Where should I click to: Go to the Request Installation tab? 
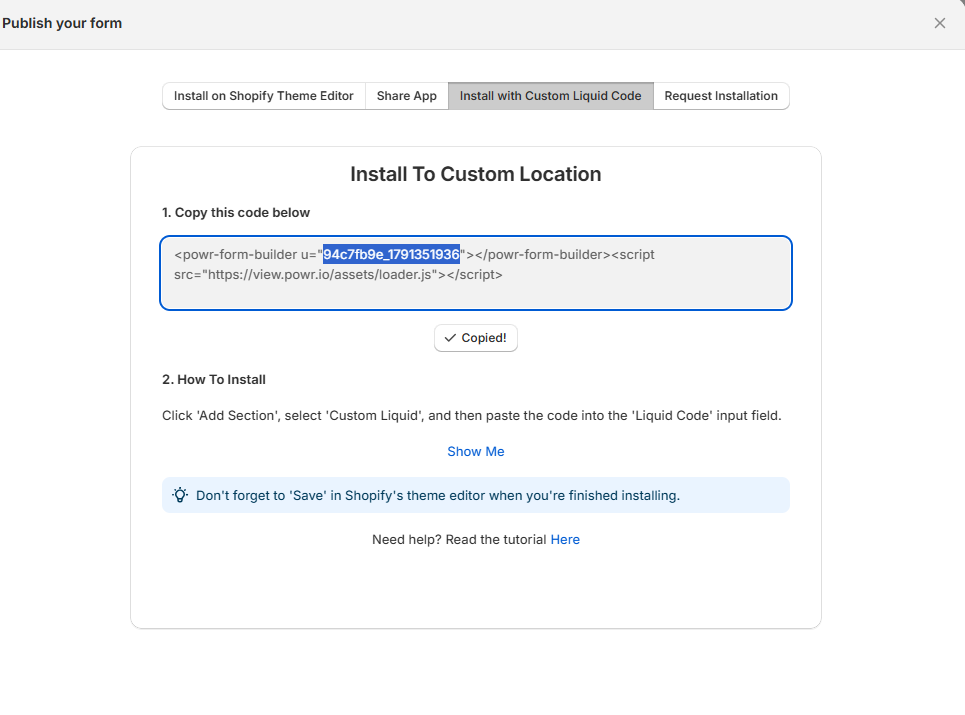(721, 96)
